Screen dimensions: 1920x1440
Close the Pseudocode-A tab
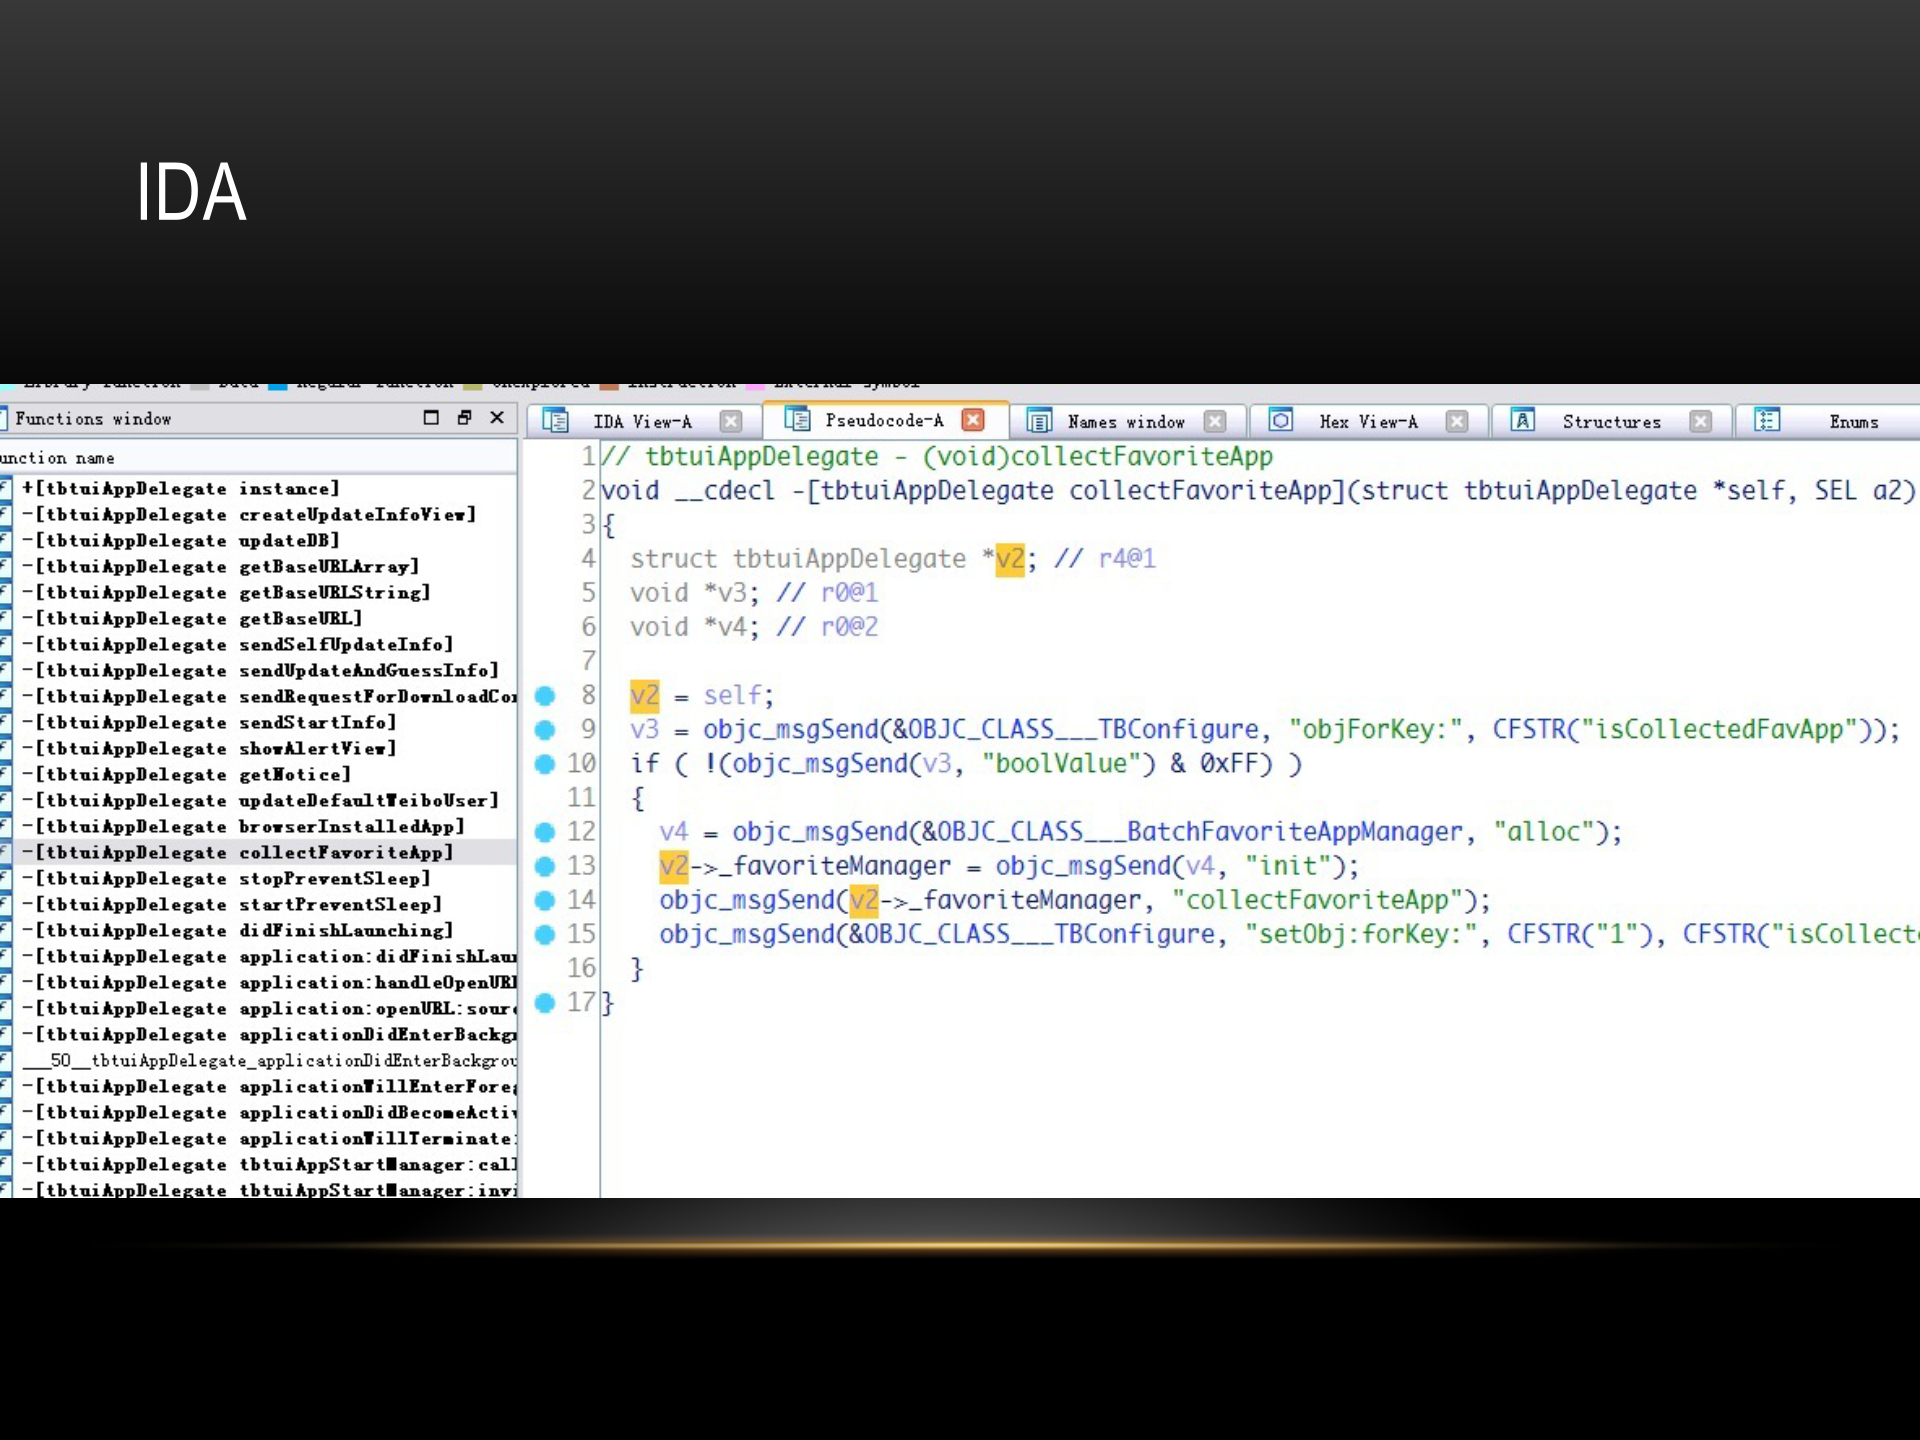coord(972,420)
